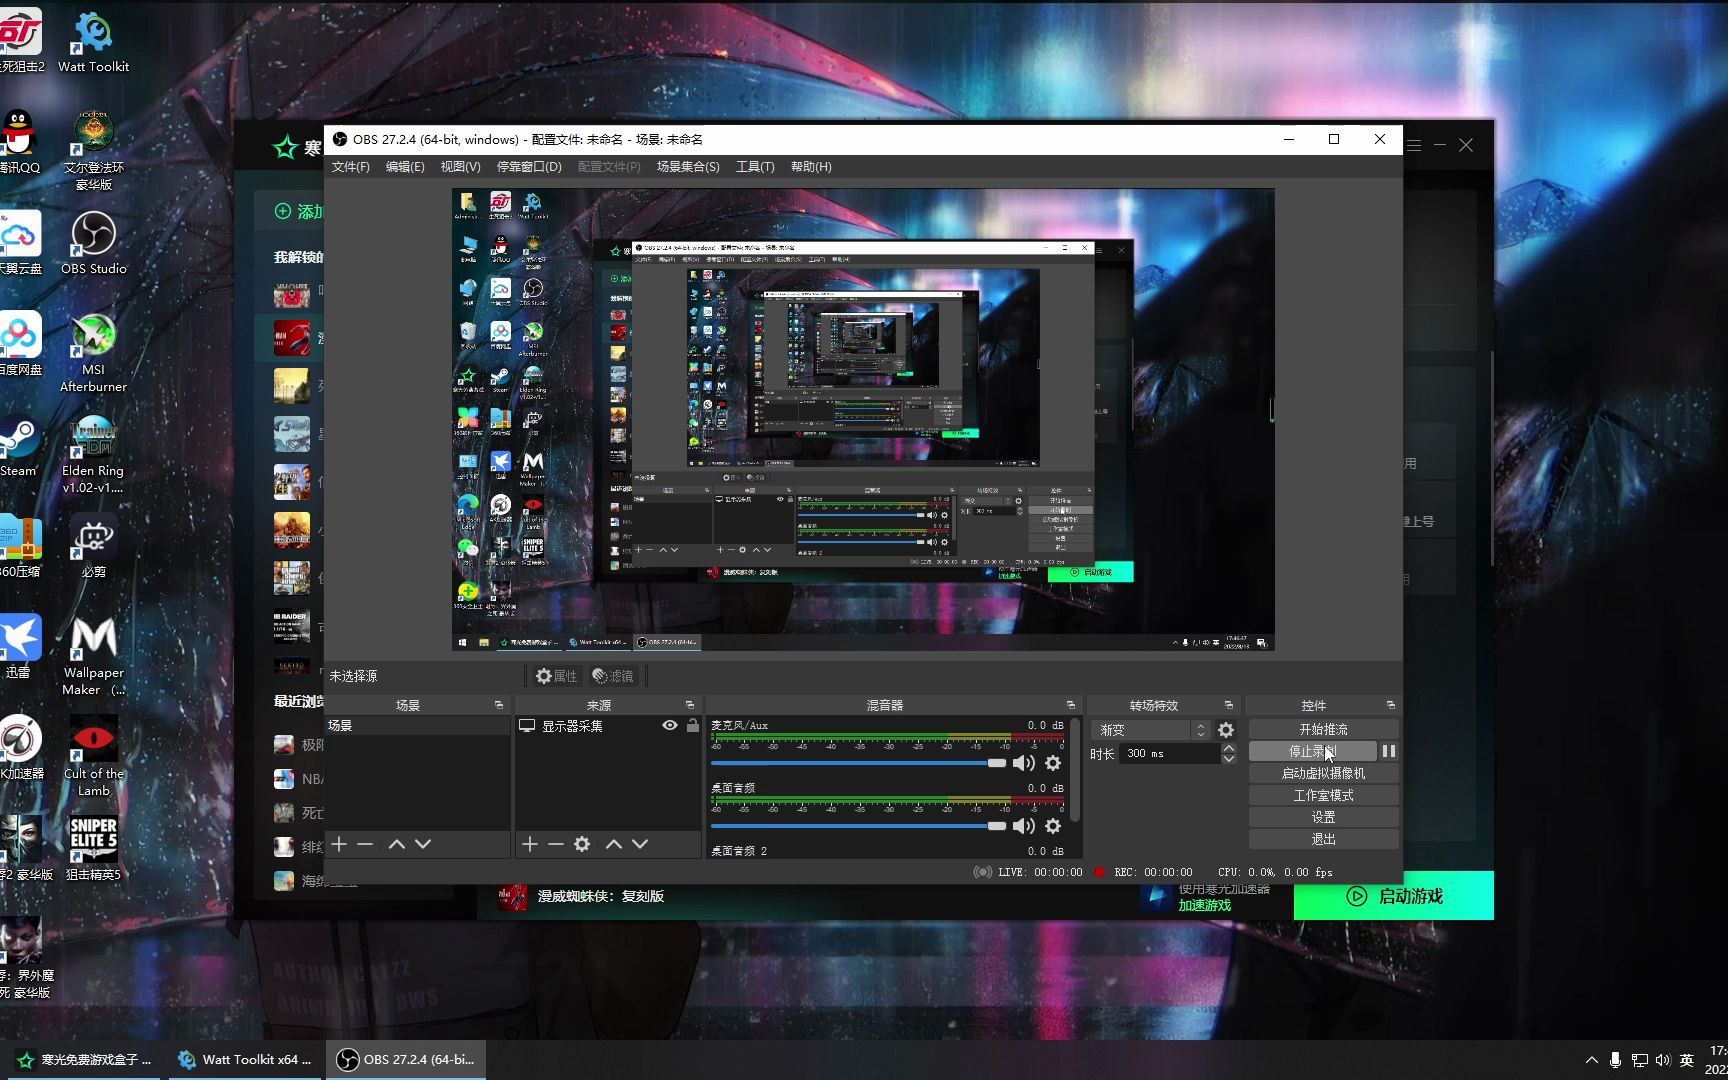The image size is (1728, 1080).
Task: Switch to Watt Toolkit x64 taskbar button
Action: (245, 1059)
